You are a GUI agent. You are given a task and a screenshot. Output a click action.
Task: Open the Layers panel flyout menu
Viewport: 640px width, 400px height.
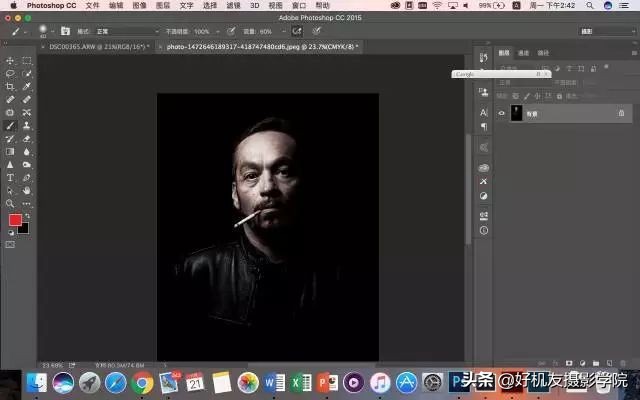[634, 53]
